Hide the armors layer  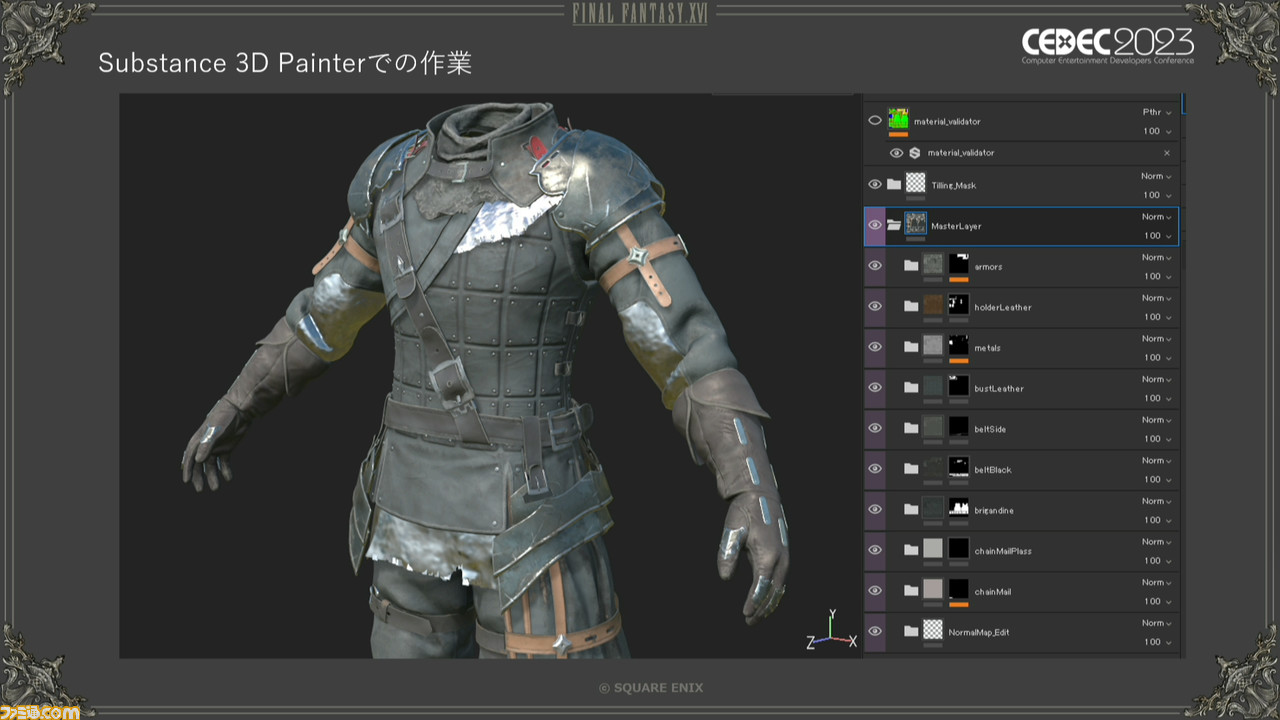click(875, 266)
